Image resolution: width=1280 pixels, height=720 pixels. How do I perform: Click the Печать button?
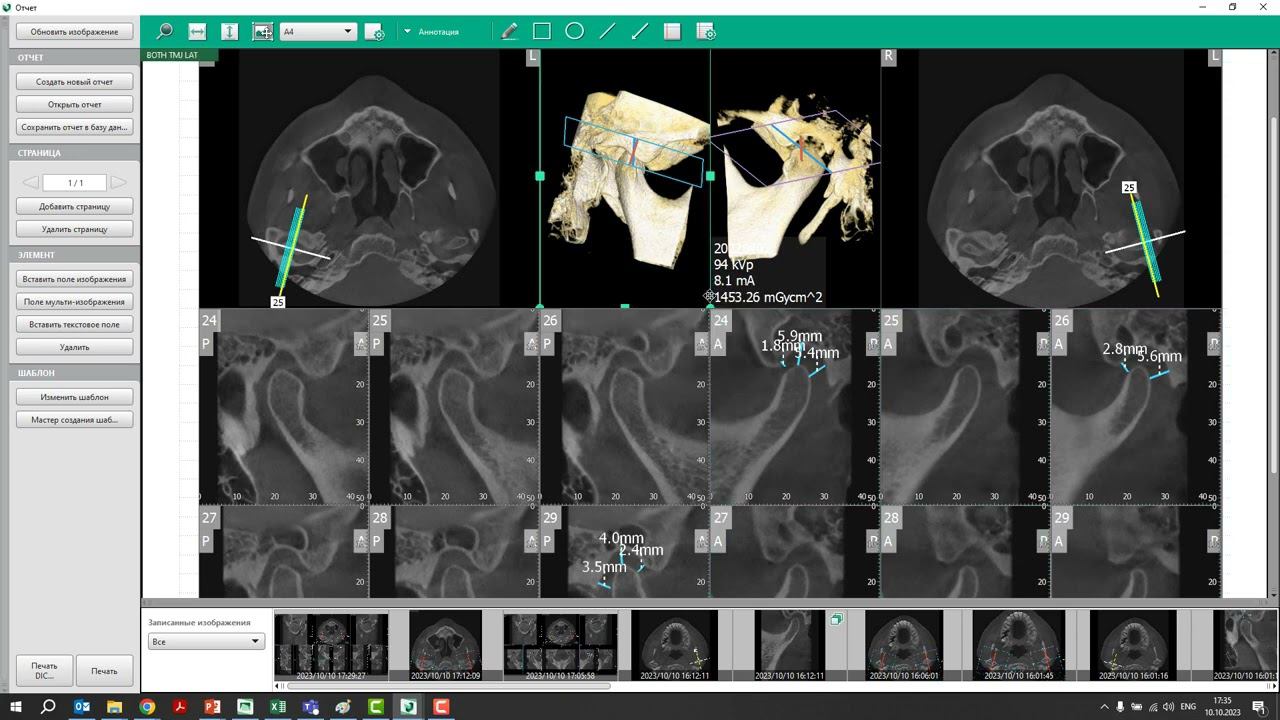pos(104,671)
